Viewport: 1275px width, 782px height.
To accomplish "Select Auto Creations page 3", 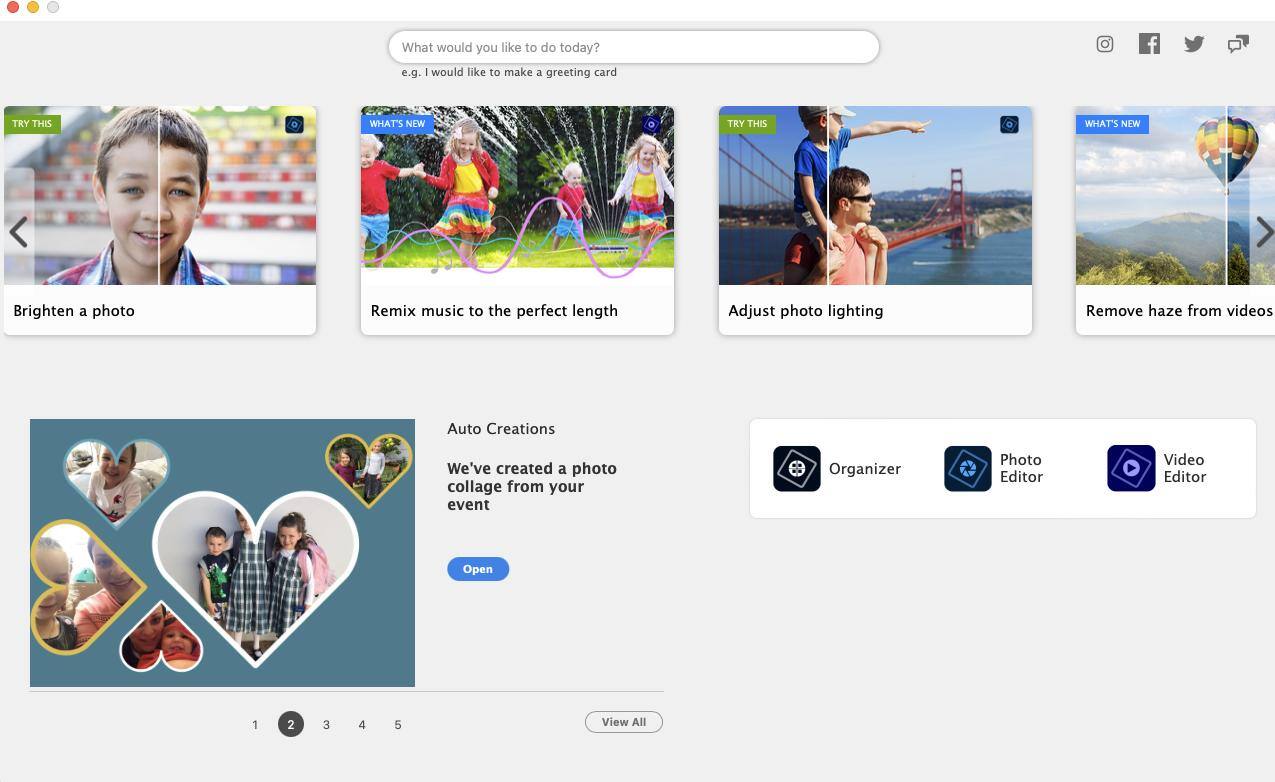I will pyautogui.click(x=326, y=725).
